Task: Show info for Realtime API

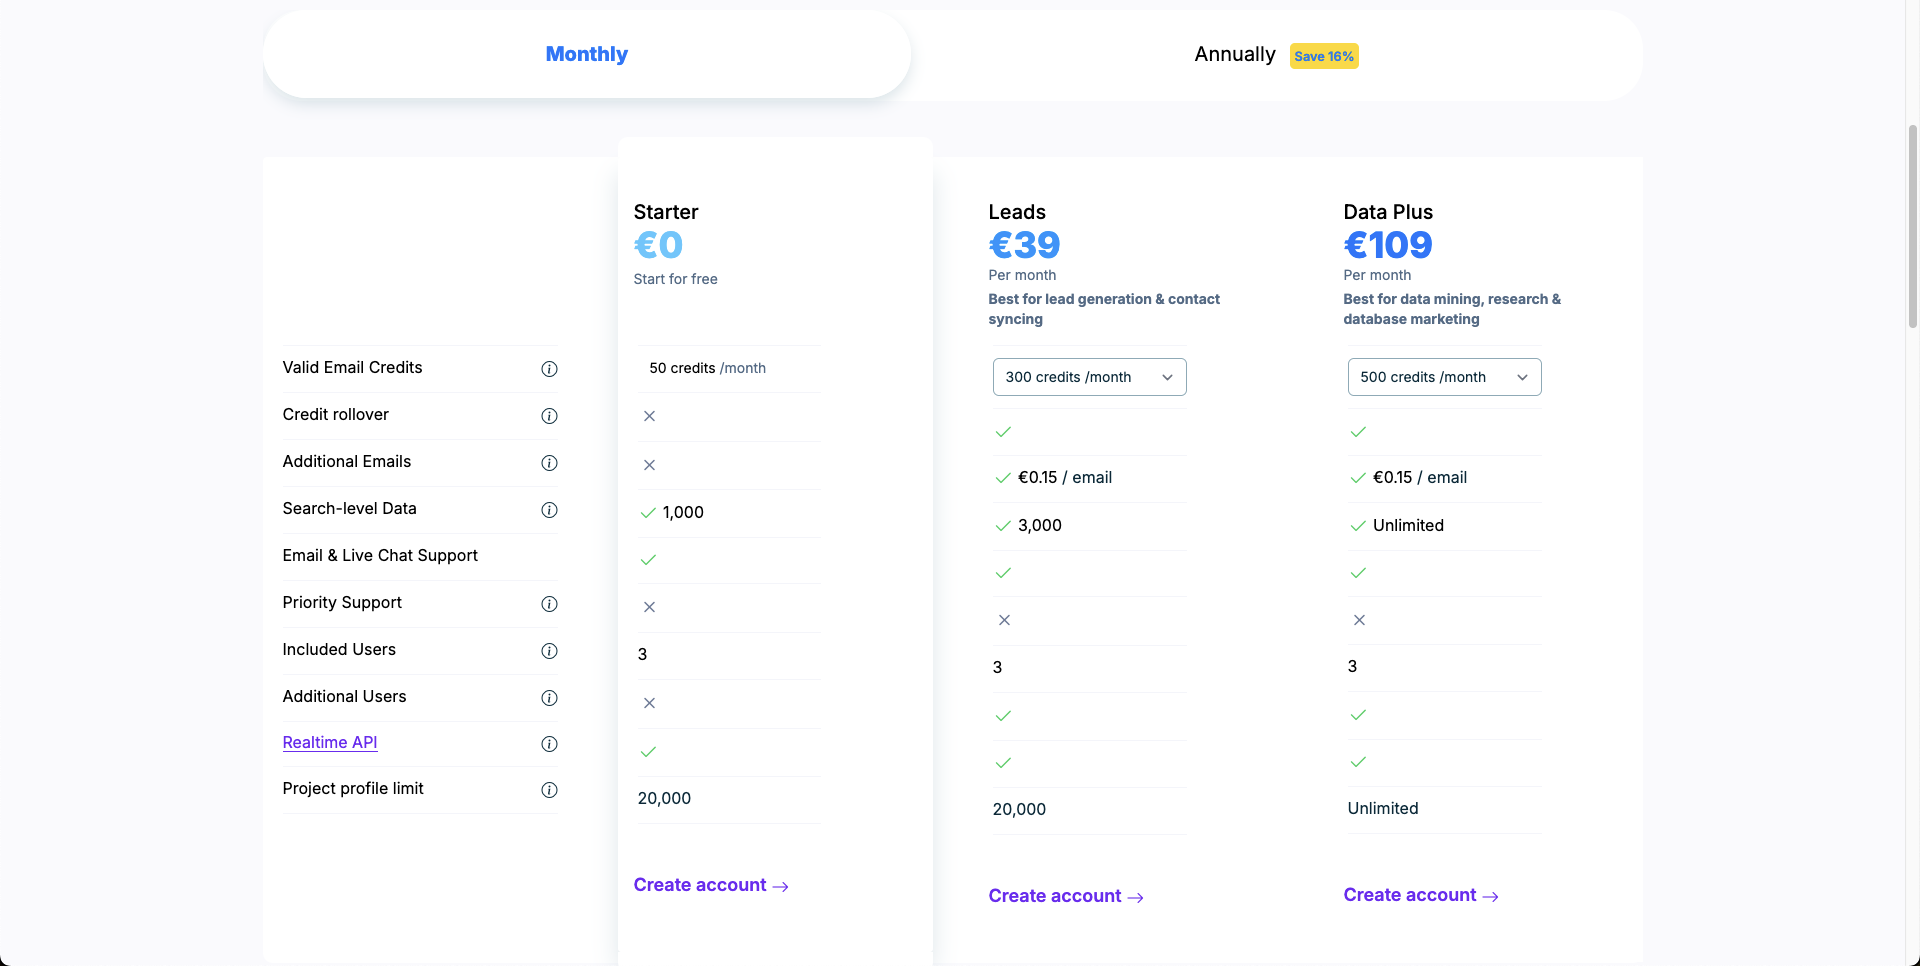Action: coord(549,744)
